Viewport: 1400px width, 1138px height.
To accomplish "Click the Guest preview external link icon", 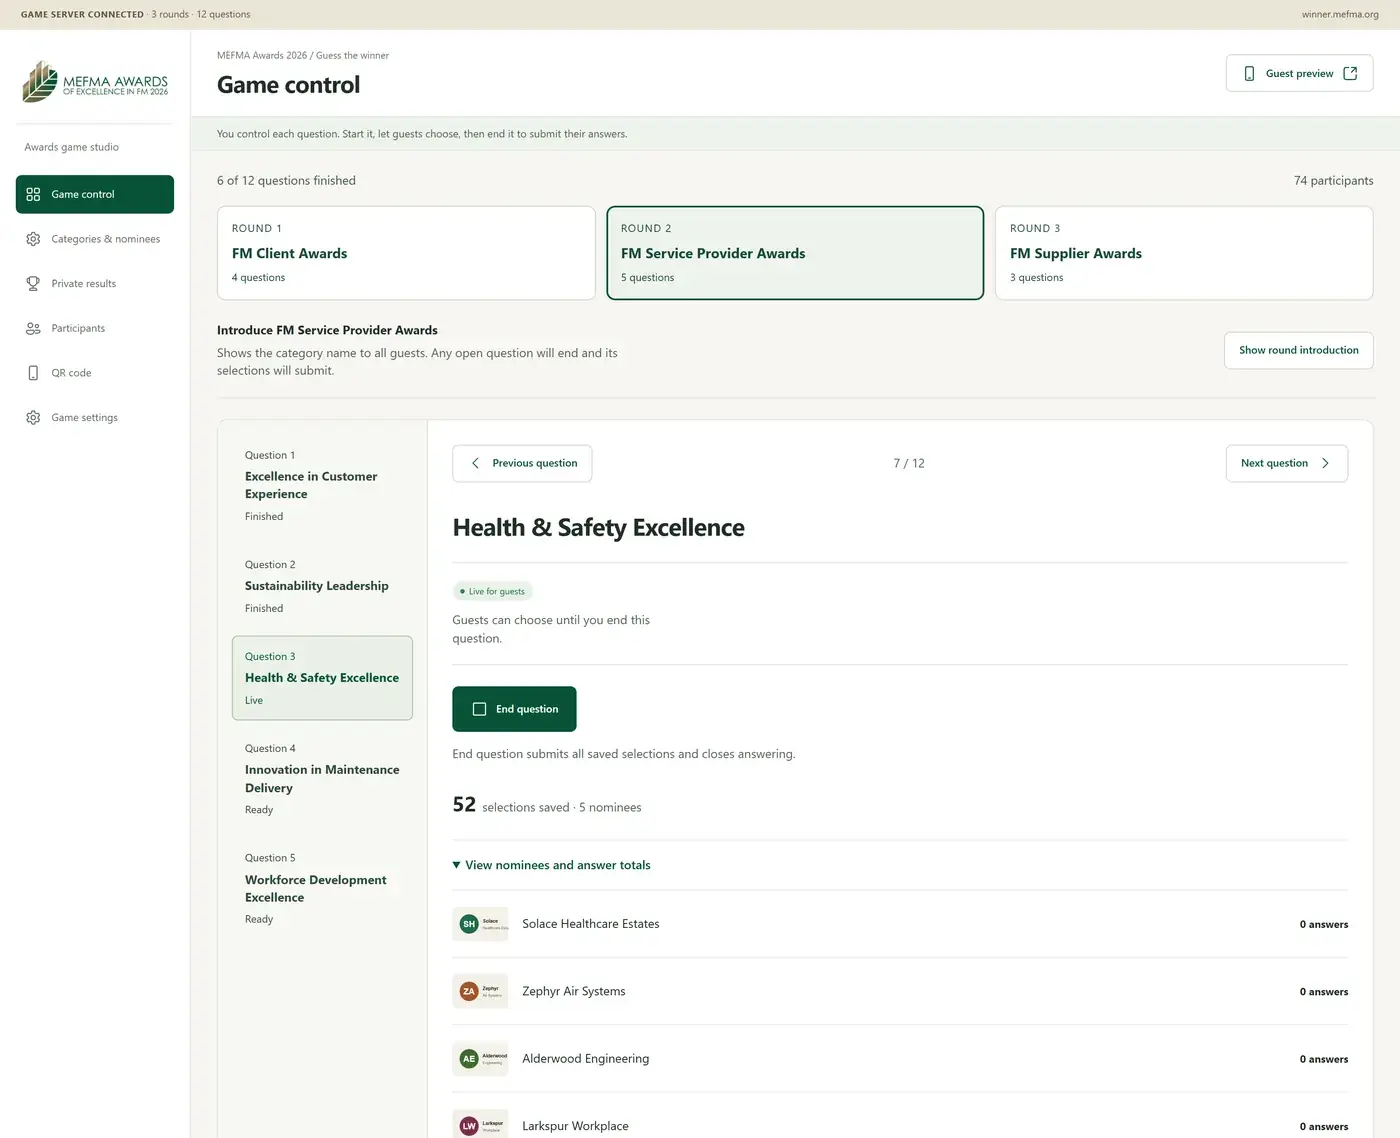I will coord(1350,73).
